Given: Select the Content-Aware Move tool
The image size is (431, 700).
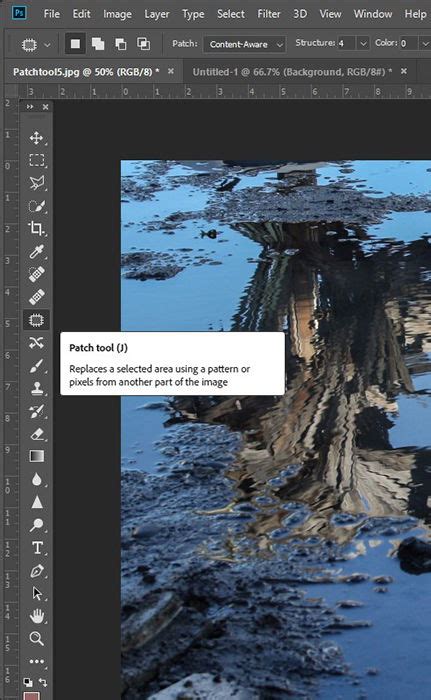Looking at the screenshot, I should (x=37, y=342).
